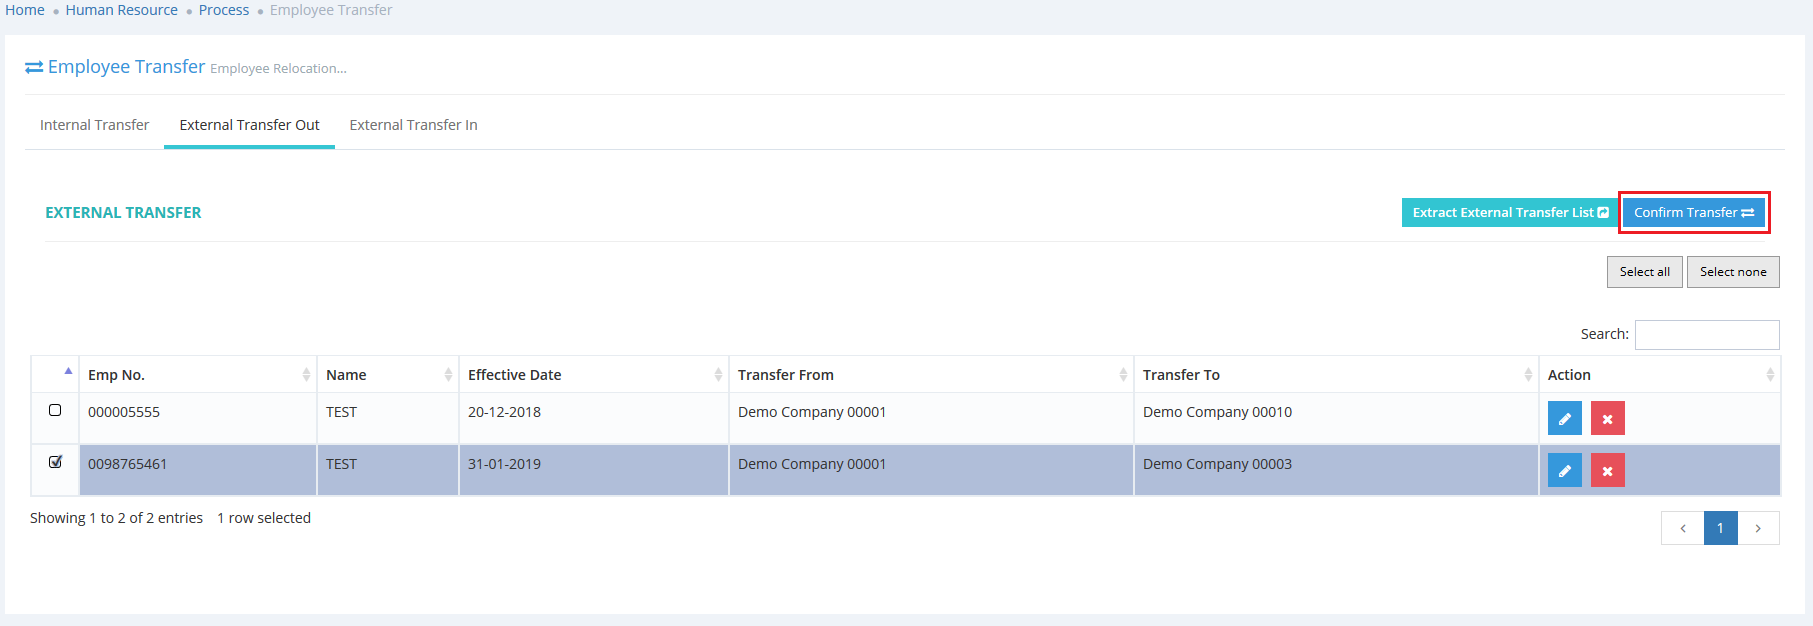The width and height of the screenshot is (1813, 626).
Task: Delete employee 000005555 transfer record
Action: 1607,418
